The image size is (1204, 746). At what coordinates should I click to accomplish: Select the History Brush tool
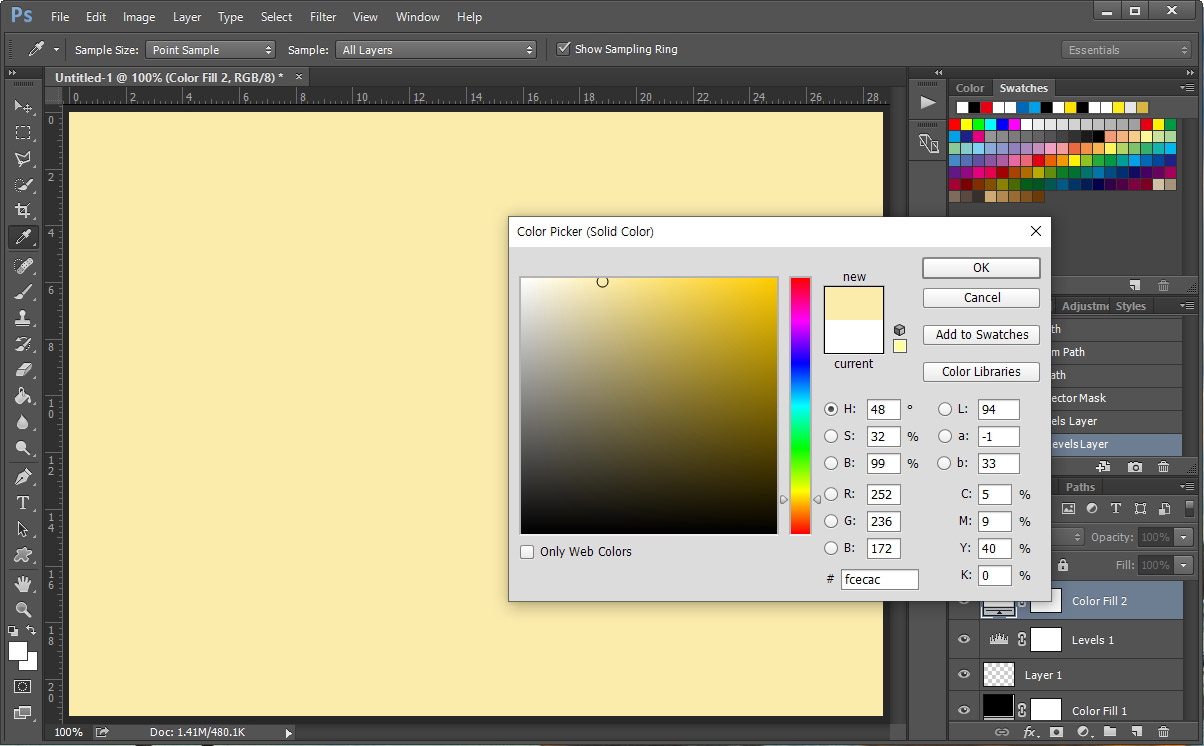23,344
